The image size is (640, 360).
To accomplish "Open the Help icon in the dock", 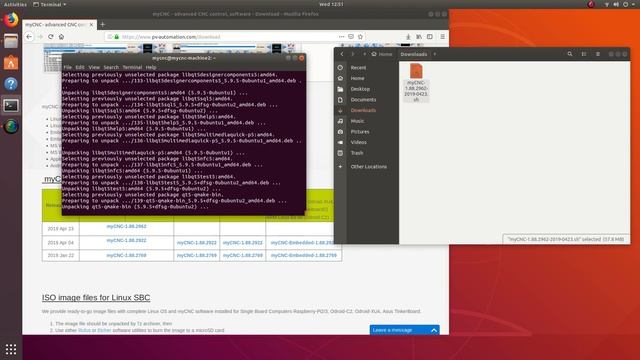I will (11, 84).
